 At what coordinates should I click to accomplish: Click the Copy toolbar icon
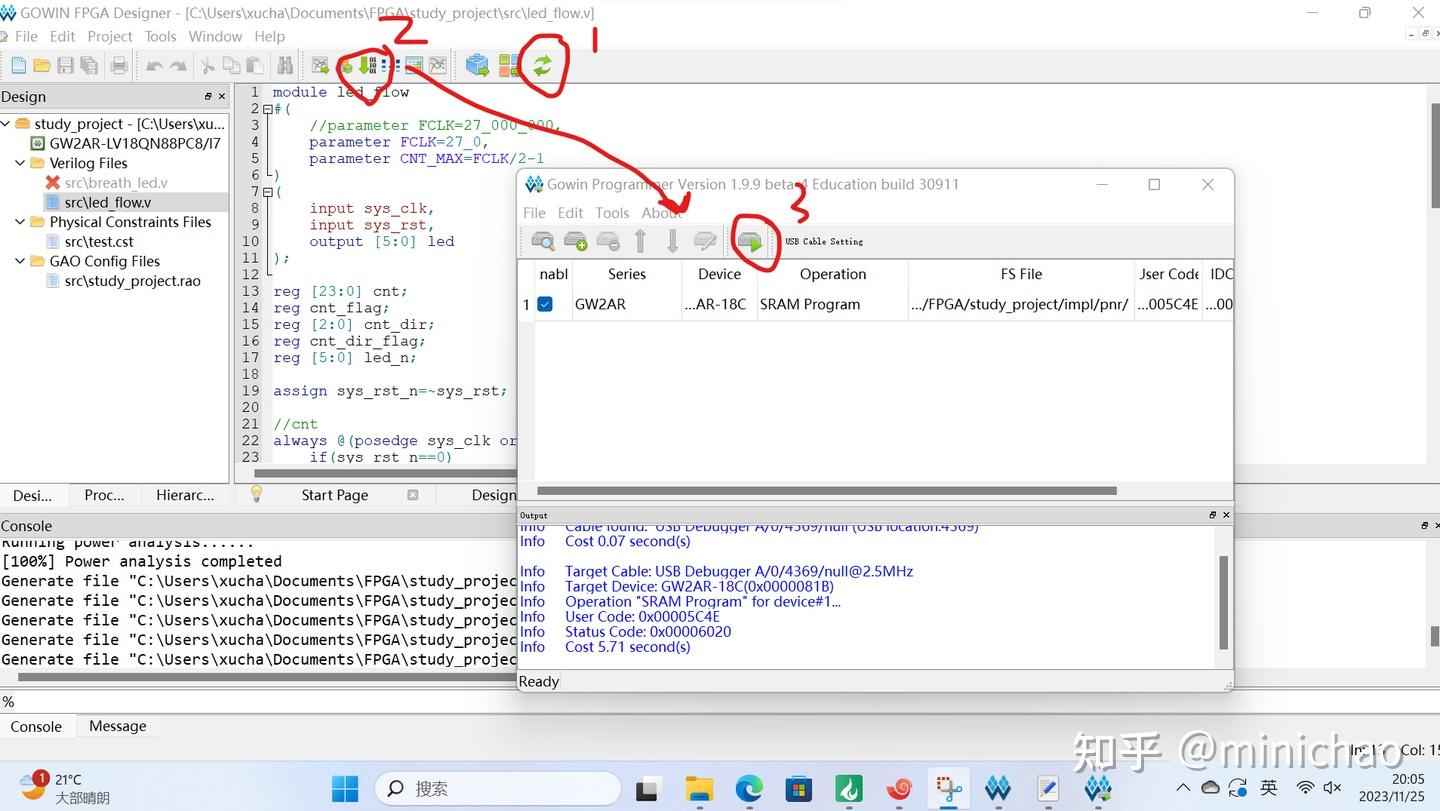tap(231, 66)
